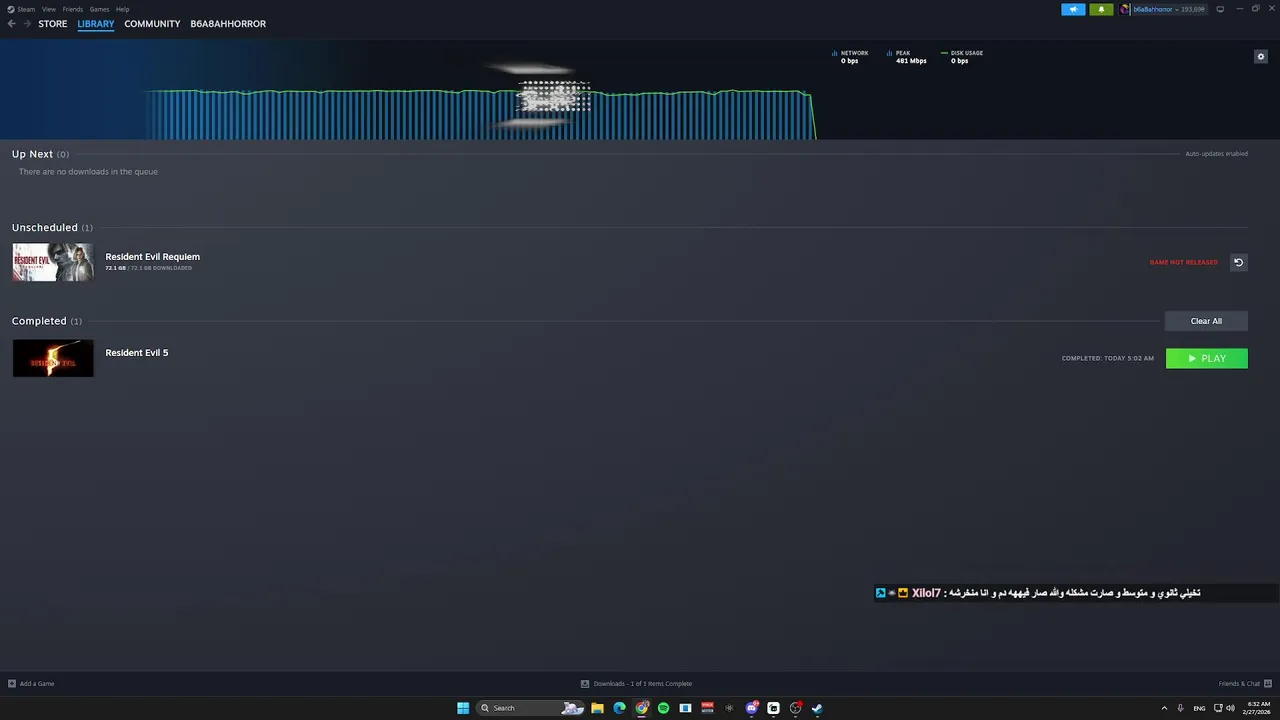Open Chrome from the taskbar
The width and height of the screenshot is (1280, 720).
(x=642, y=708)
